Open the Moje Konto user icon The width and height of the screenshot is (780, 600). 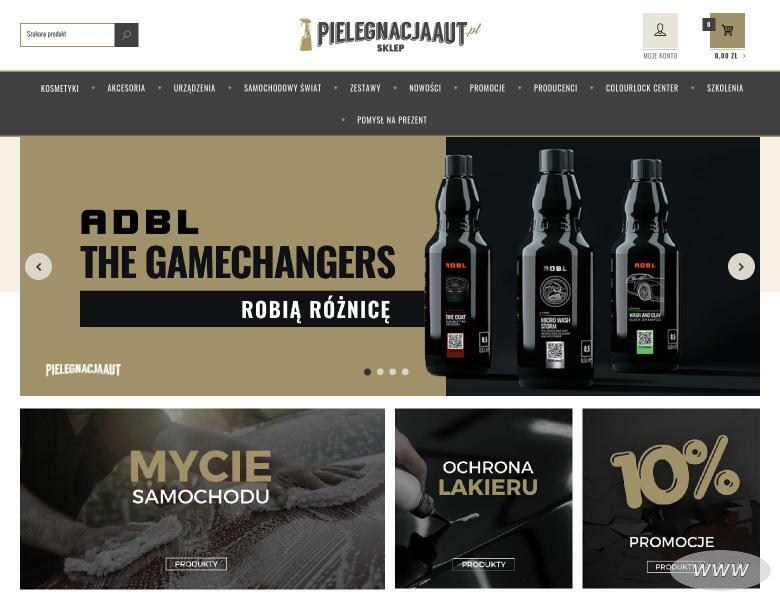660,30
